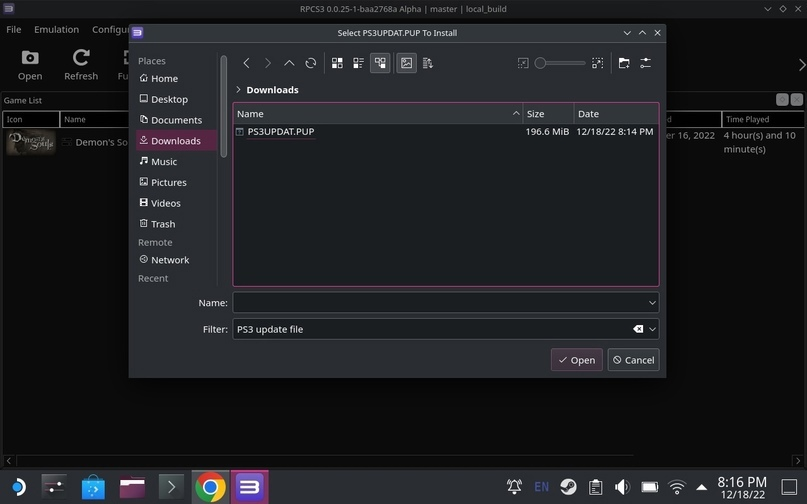Open Dolphin file manager from taskbar
This screenshot has height=504, width=807.
pos(132,486)
